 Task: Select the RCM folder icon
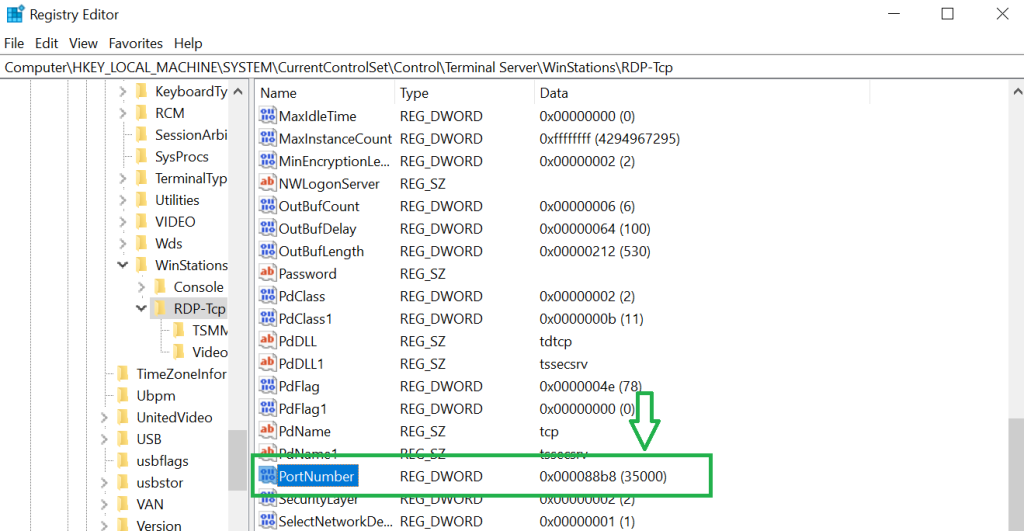click(x=142, y=113)
